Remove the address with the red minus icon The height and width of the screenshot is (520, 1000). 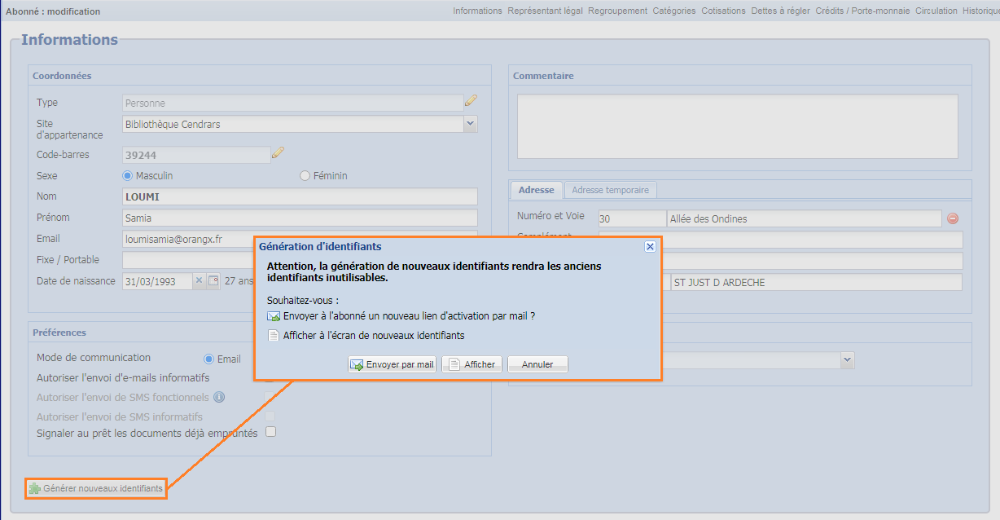click(952, 219)
